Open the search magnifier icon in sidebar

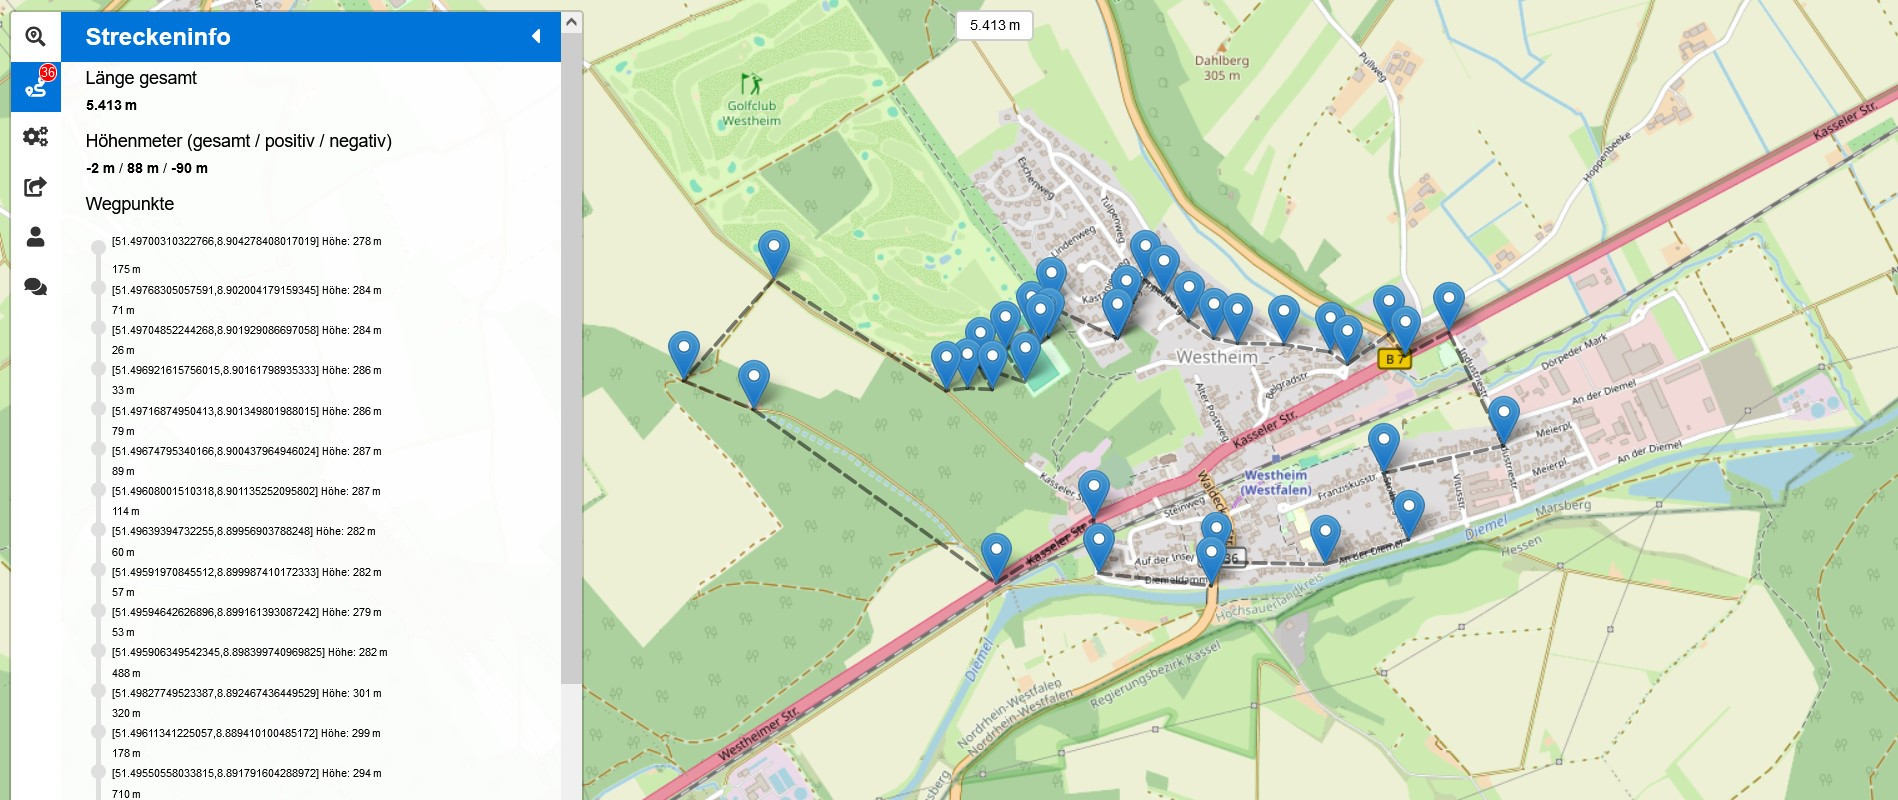(x=35, y=37)
